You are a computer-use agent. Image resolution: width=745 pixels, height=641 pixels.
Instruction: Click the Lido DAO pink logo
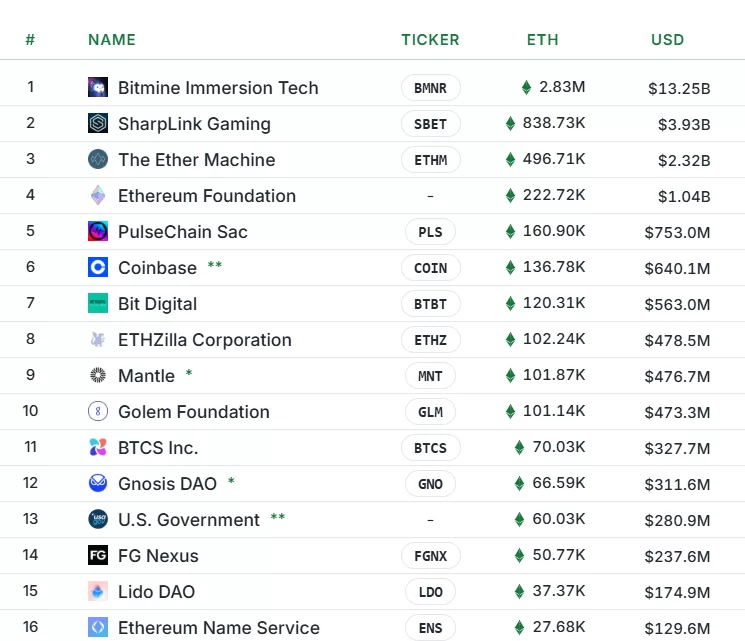[98, 592]
